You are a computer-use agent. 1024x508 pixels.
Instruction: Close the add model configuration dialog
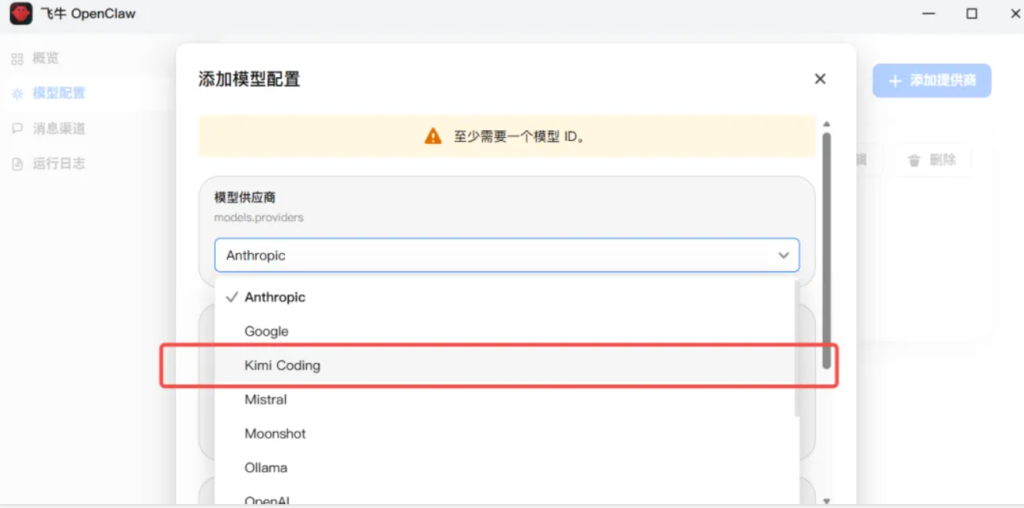click(820, 79)
